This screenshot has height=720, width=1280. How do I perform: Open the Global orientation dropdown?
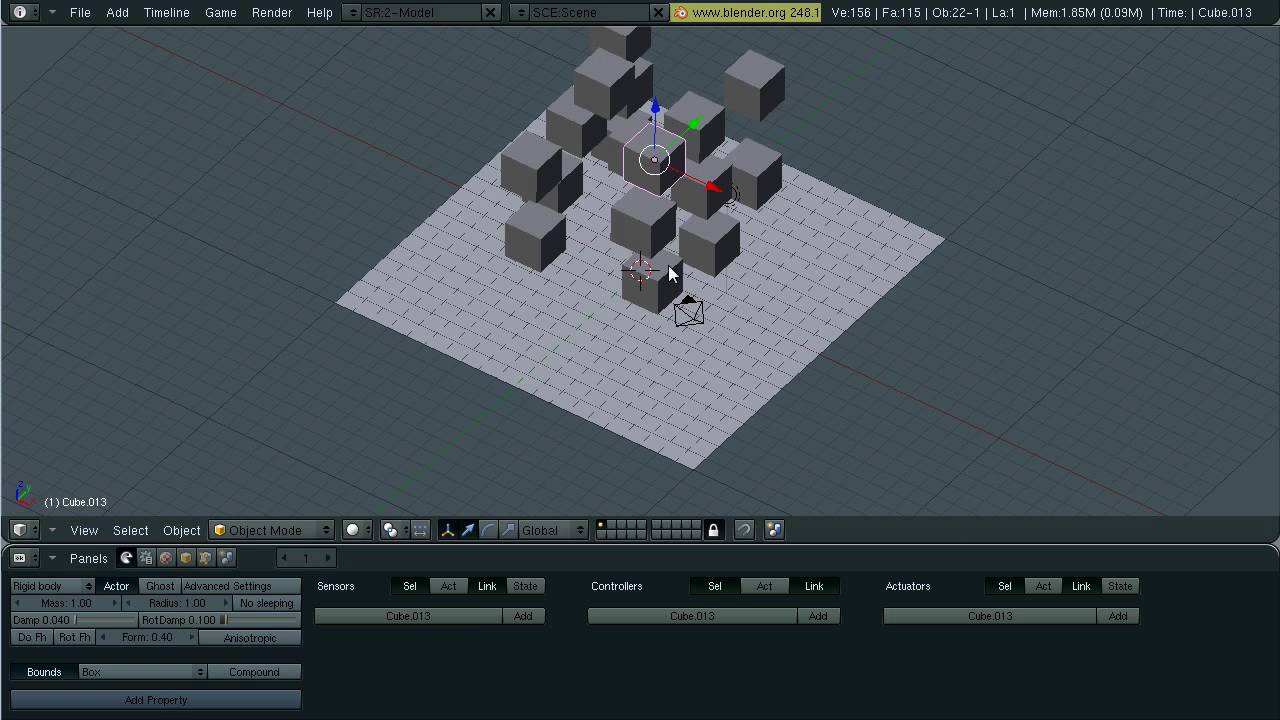pyautogui.click(x=553, y=530)
